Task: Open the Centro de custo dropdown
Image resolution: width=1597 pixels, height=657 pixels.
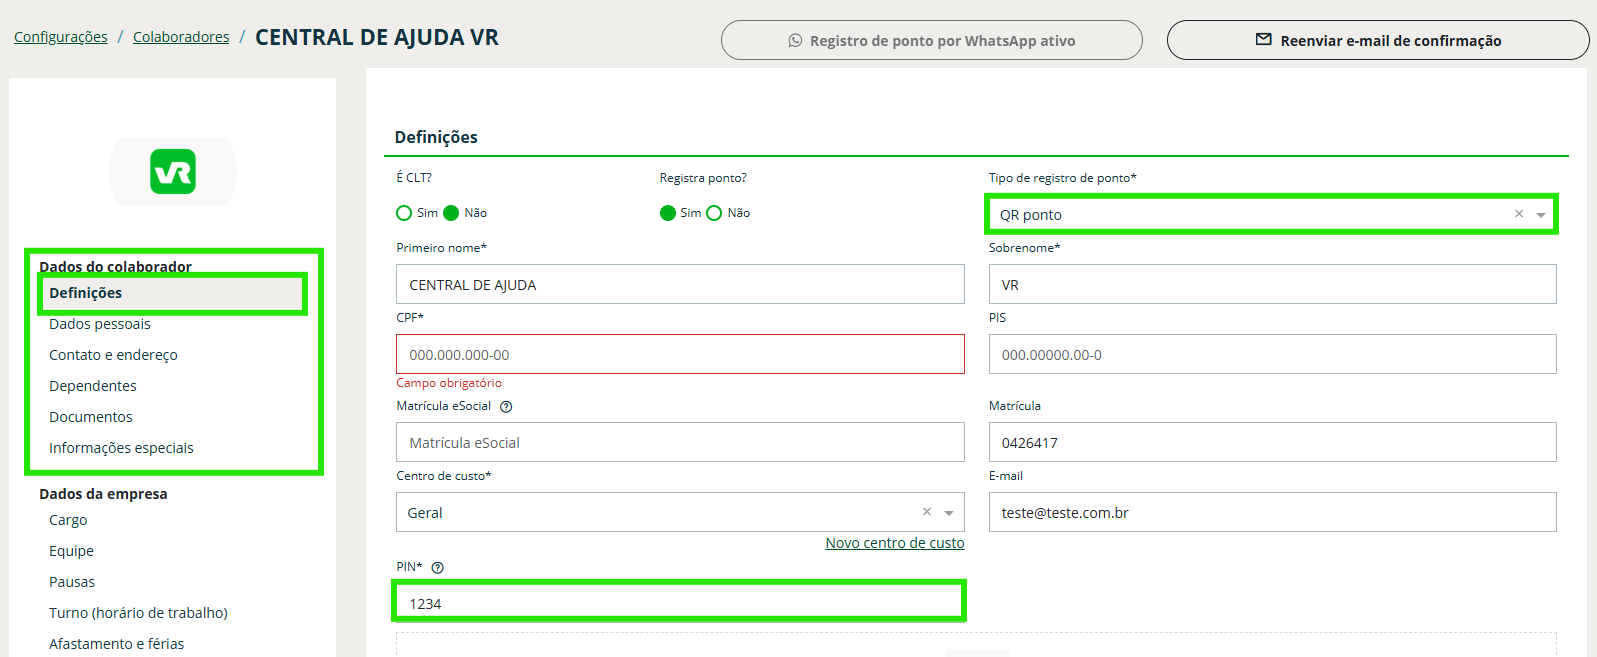Action: tap(949, 513)
